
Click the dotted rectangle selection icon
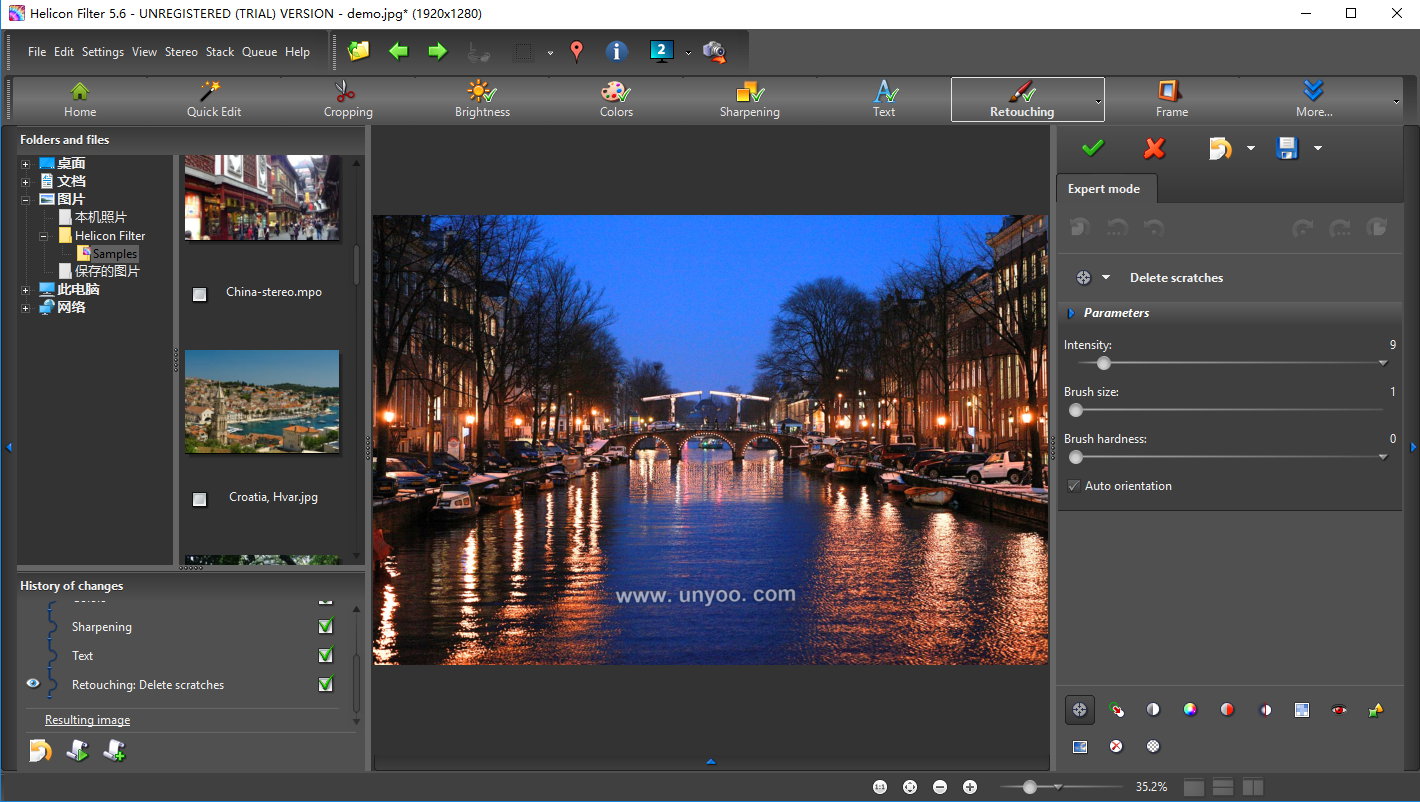pos(523,52)
